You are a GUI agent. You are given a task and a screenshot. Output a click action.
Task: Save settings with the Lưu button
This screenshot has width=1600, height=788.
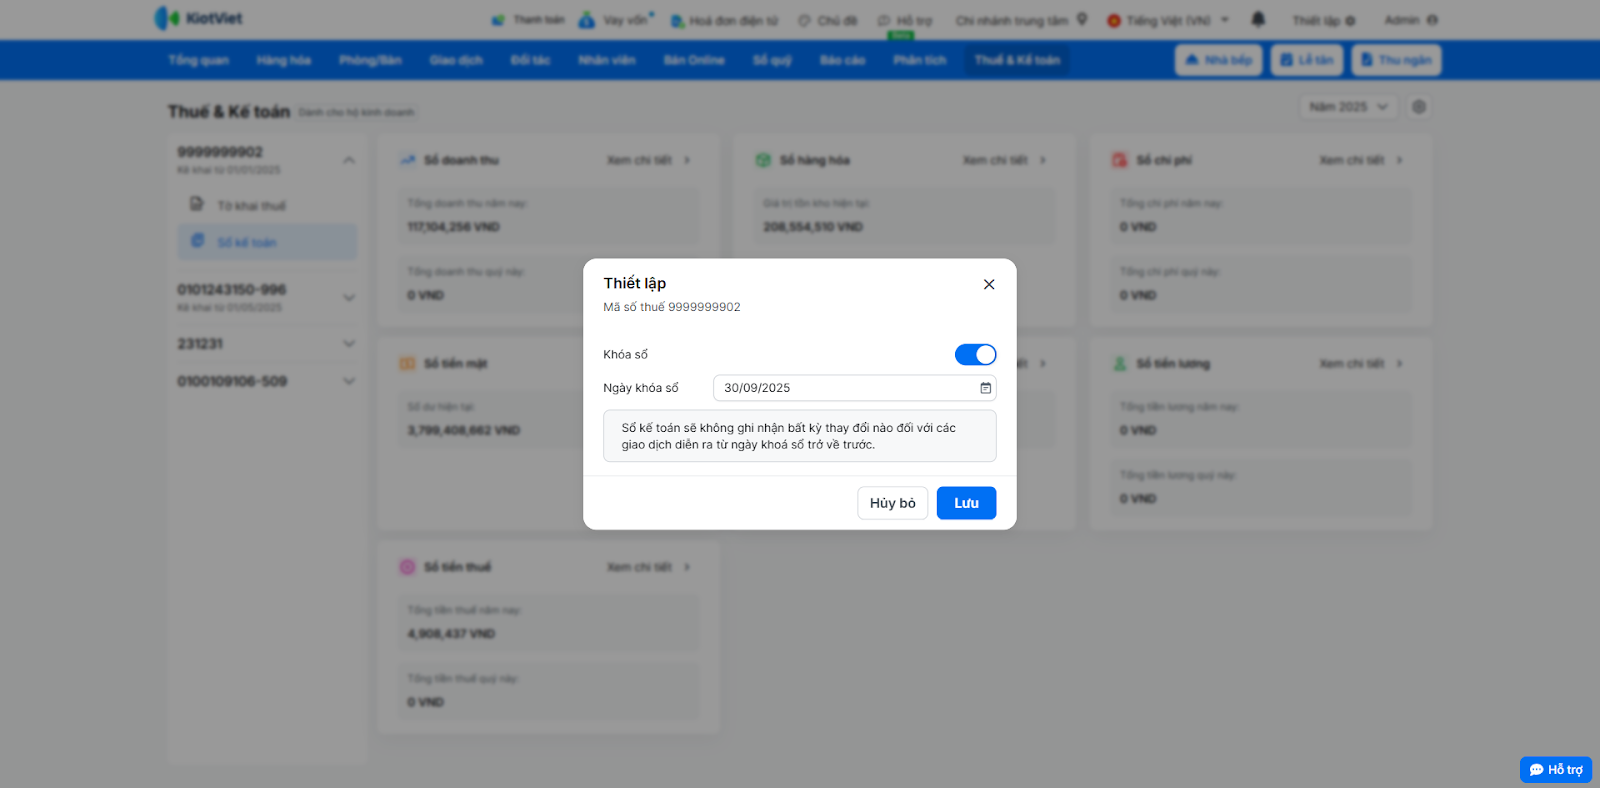966,503
